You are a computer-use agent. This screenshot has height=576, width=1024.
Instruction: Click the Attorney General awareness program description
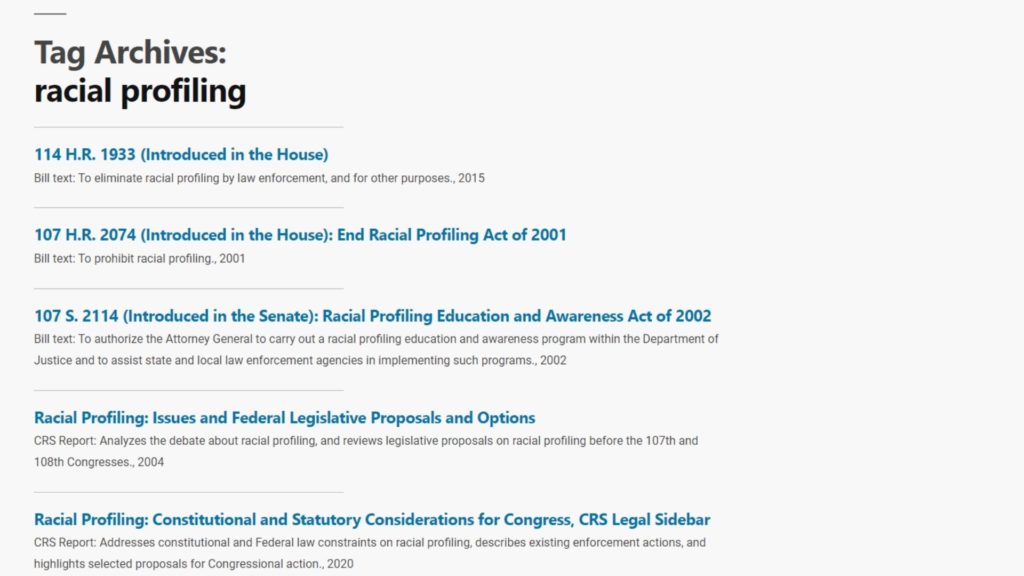(376, 349)
